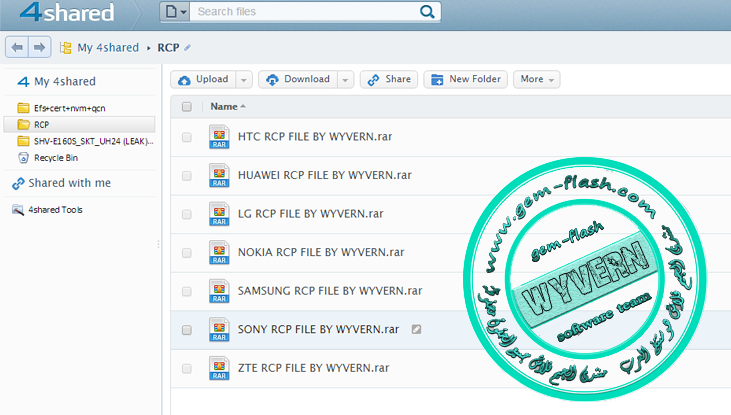Open ZTE RCP FILE BY WYVERN.rar
Screen dimensions: 731x415
click(x=313, y=368)
